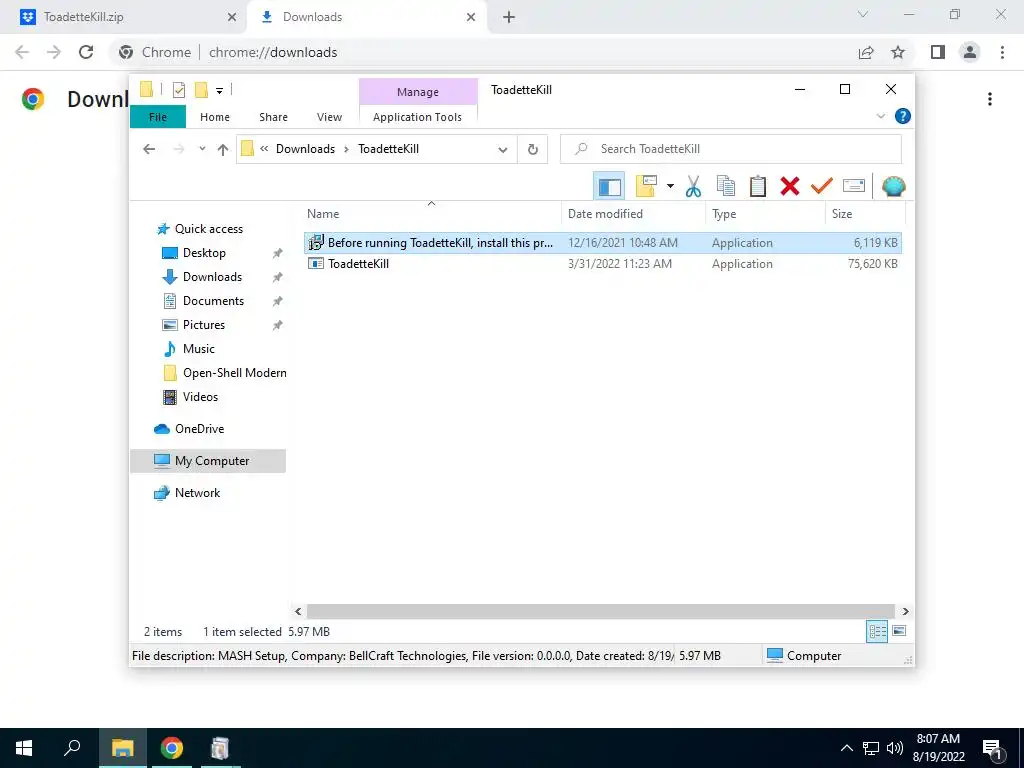Open the folder options dropdown arrow
The image size is (1024, 768).
(x=670, y=186)
